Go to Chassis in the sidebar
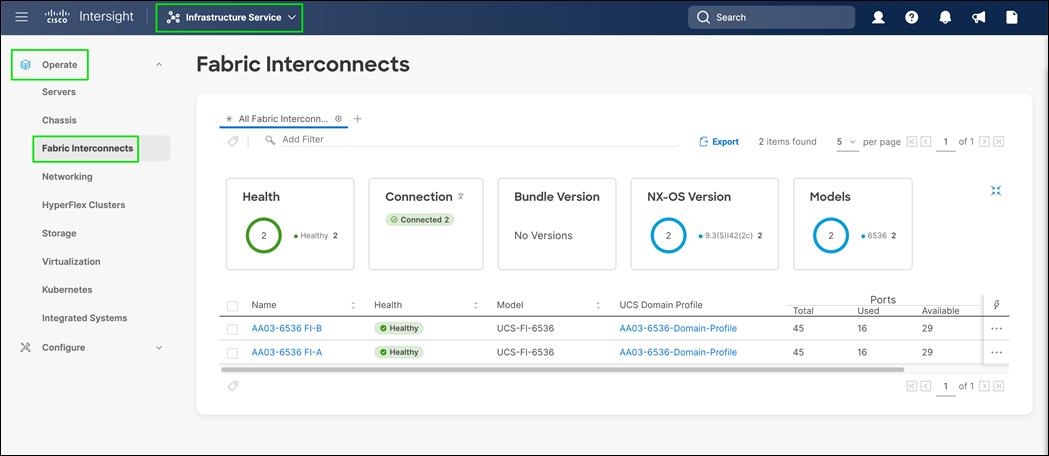1049x456 pixels. (x=59, y=120)
